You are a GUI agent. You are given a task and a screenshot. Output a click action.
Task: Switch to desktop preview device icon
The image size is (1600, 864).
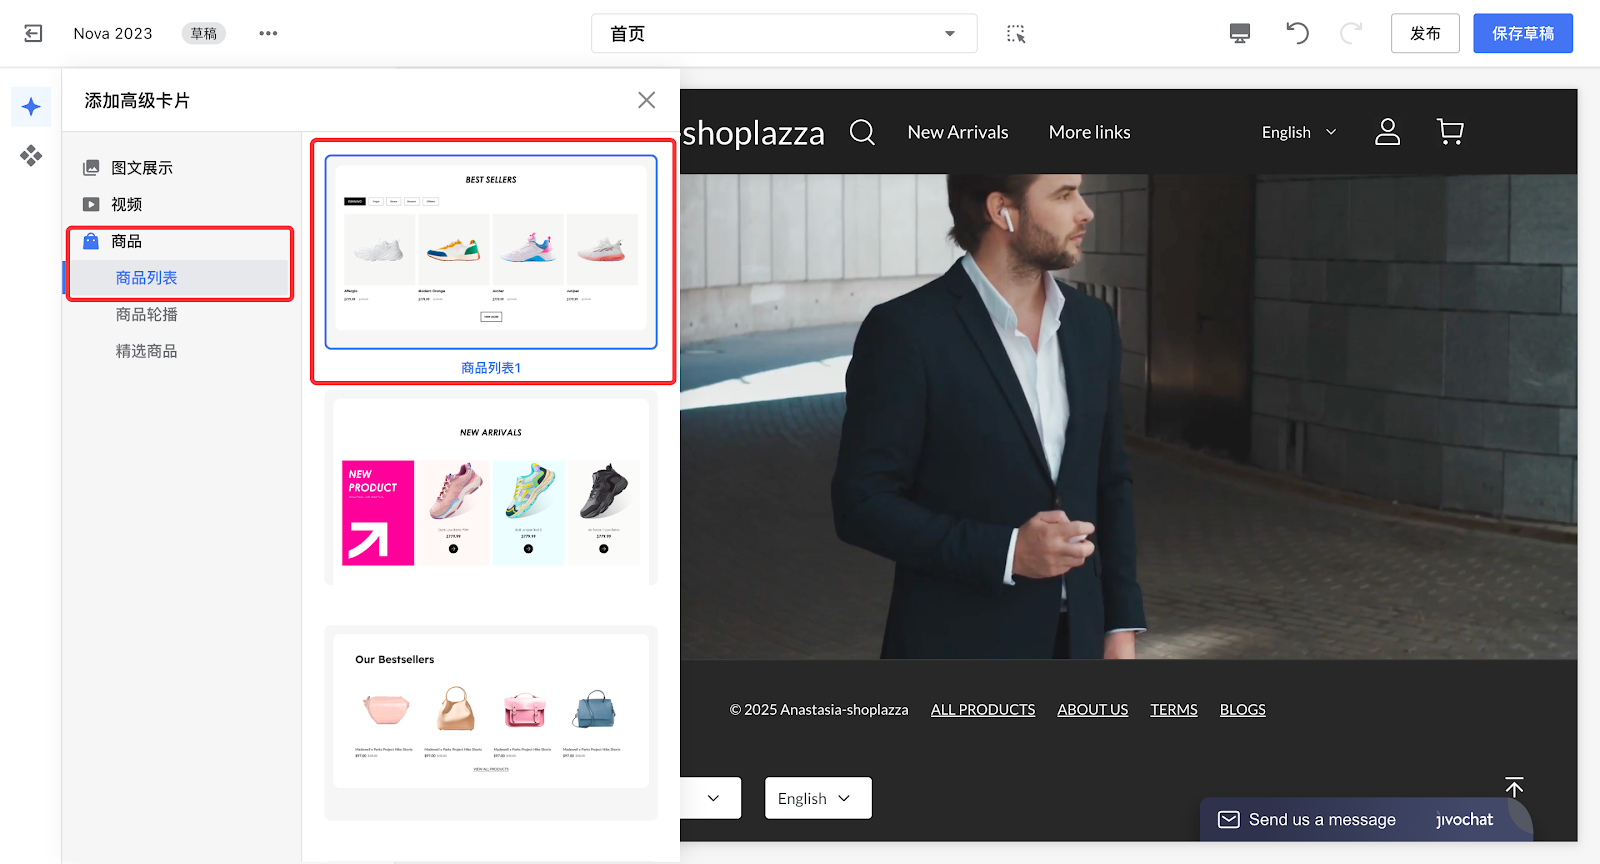pyautogui.click(x=1240, y=34)
